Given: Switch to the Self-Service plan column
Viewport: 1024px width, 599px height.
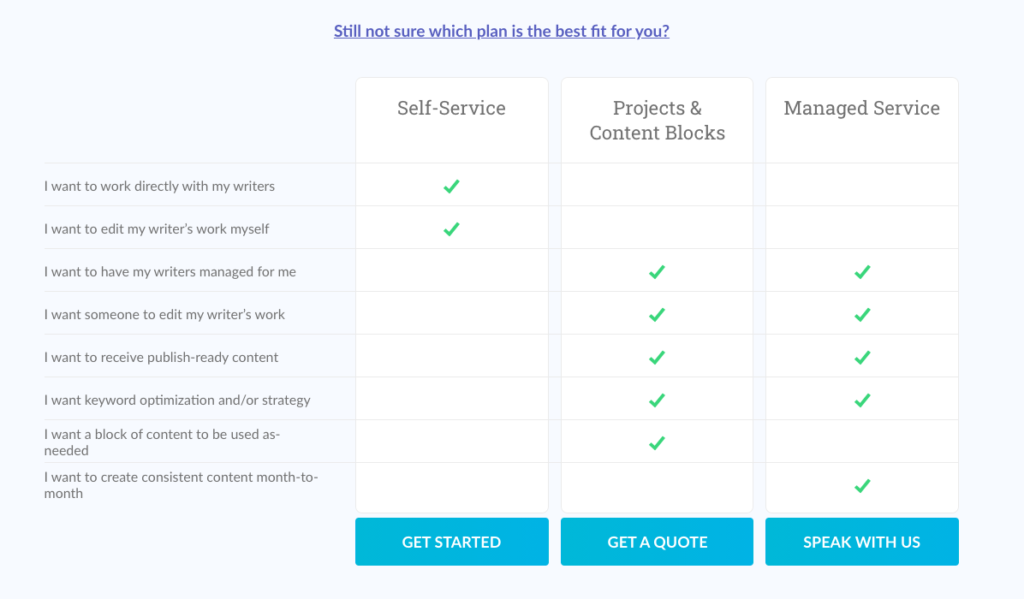Looking at the screenshot, I should [451, 107].
